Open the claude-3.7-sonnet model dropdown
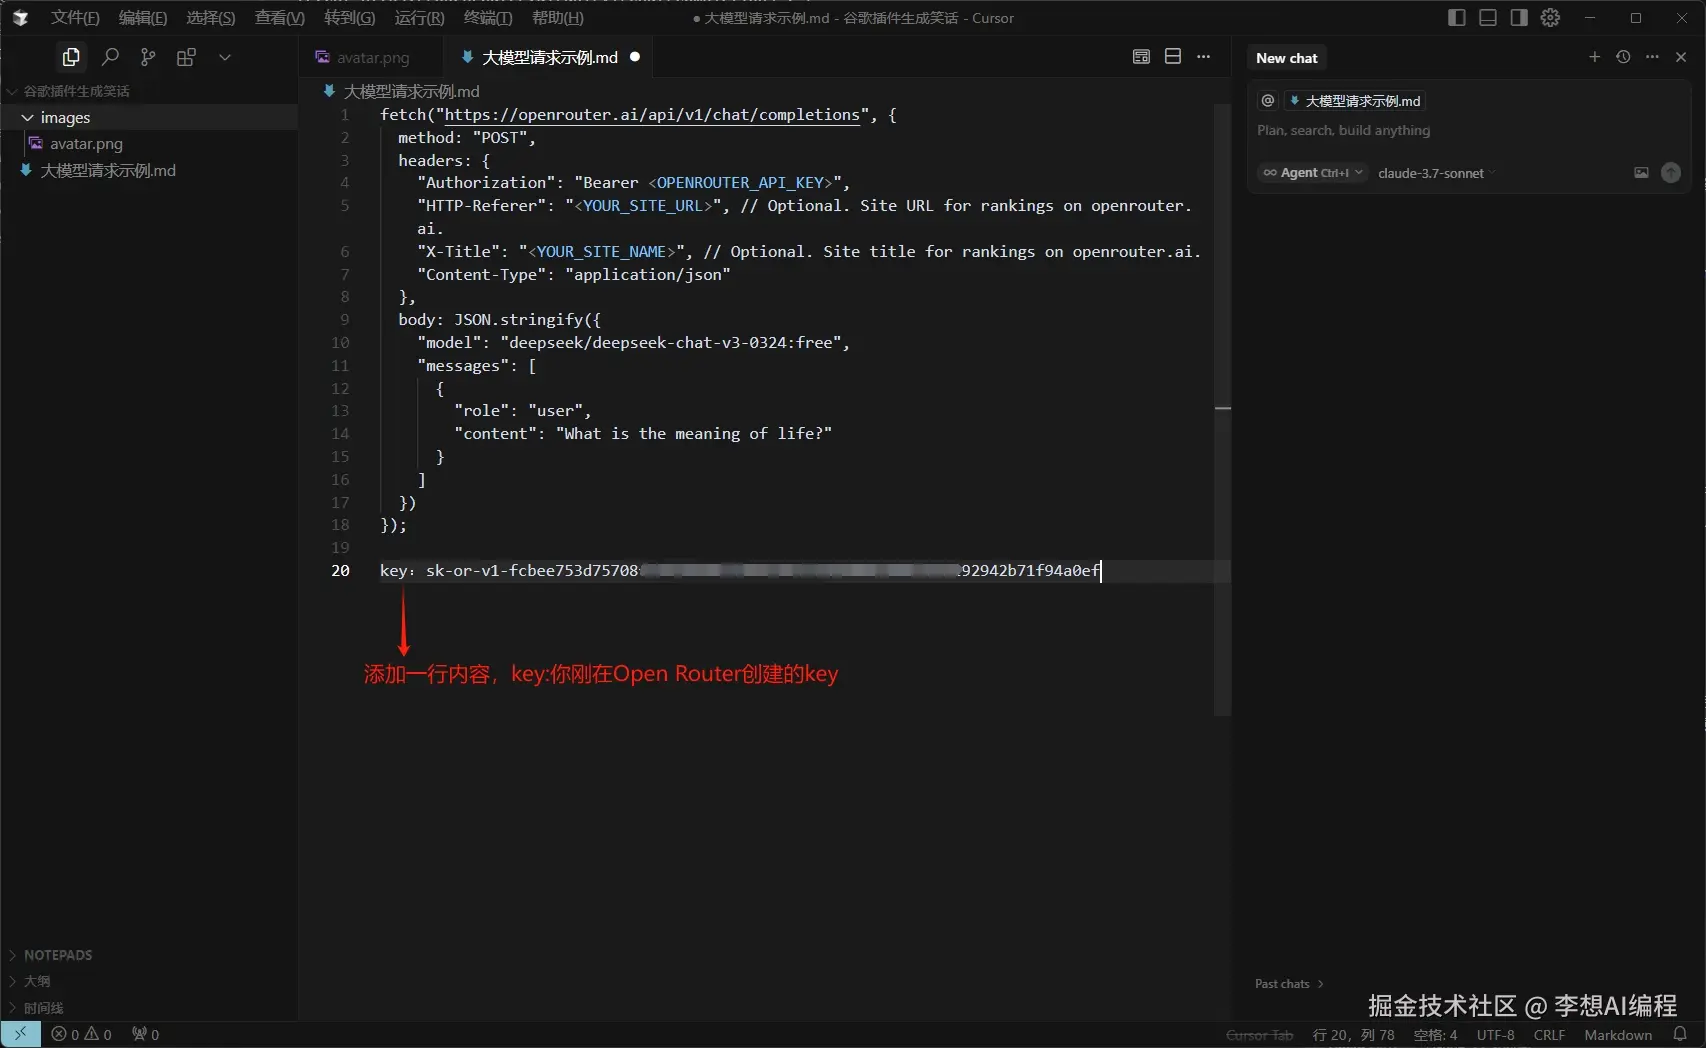This screenshot has width=1706, height=1048. (x=1436, y=173)
